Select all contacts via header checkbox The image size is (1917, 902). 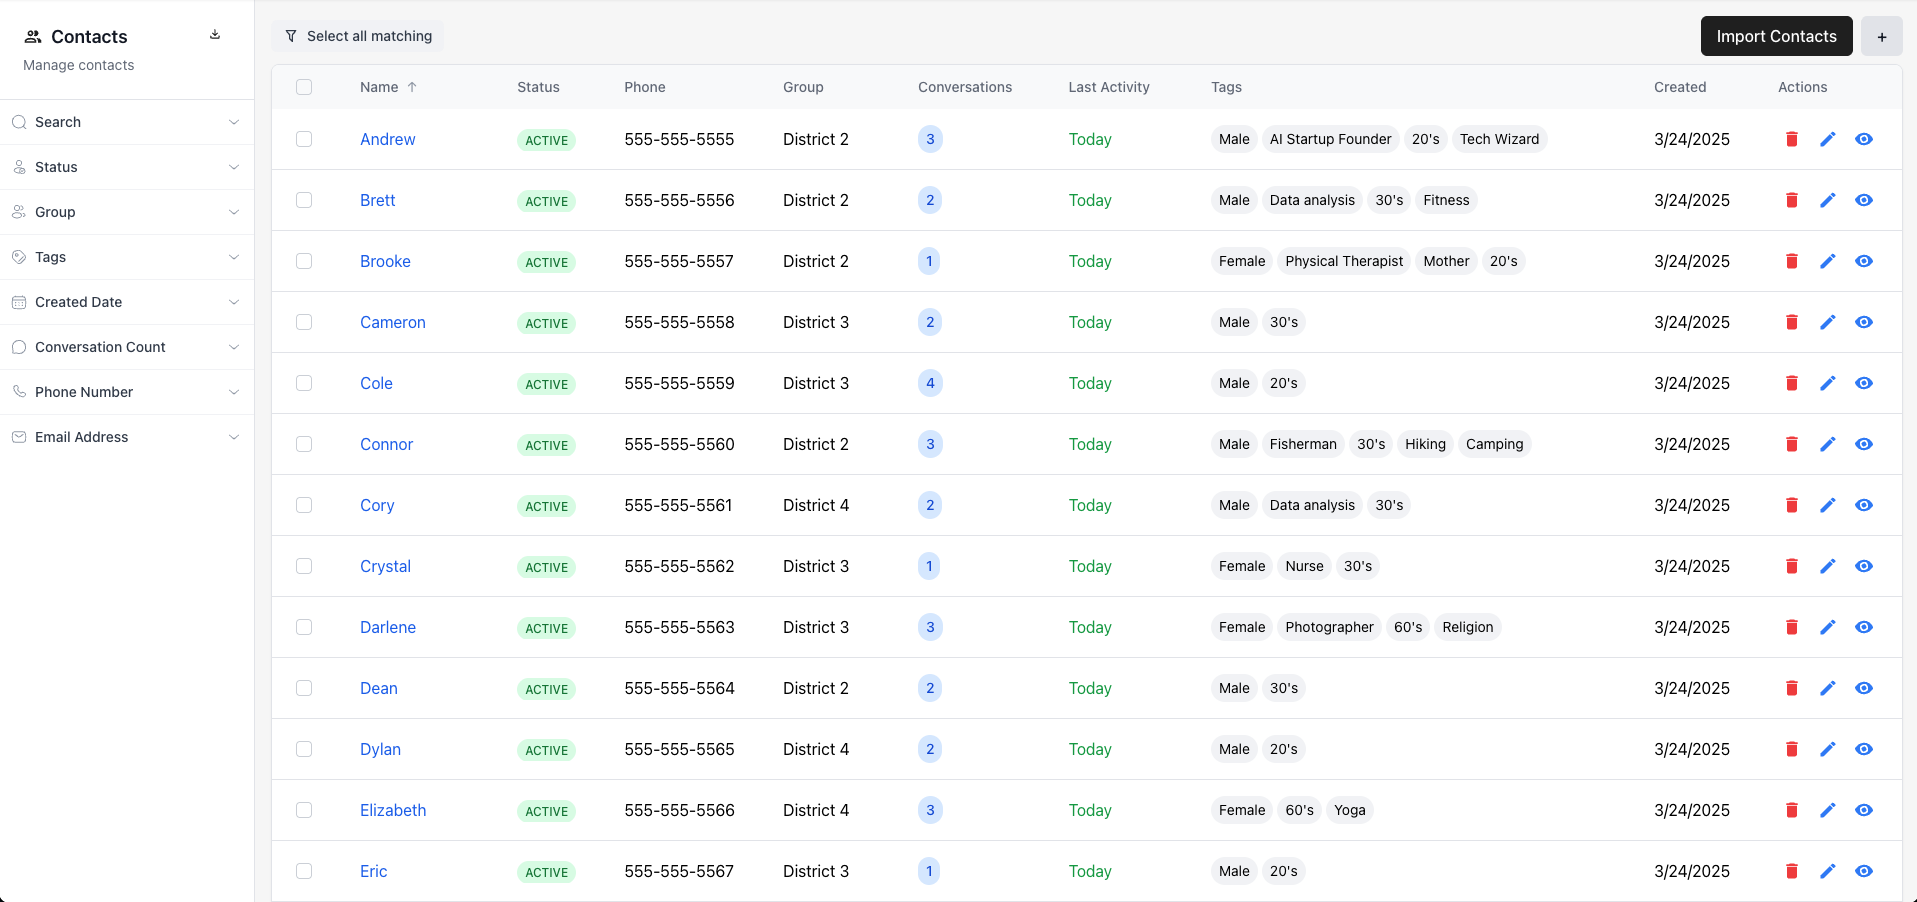click(x=304, y=87)
